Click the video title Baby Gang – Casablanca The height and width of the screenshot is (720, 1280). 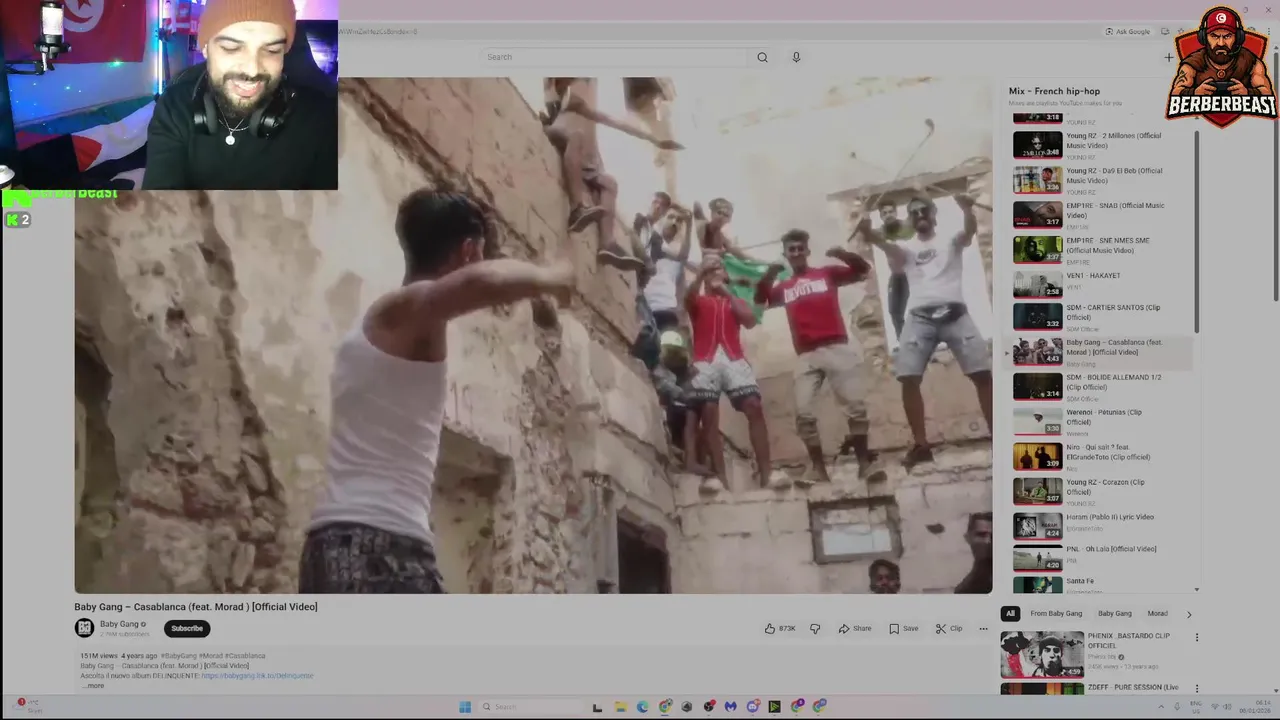(x=196, y=606)
